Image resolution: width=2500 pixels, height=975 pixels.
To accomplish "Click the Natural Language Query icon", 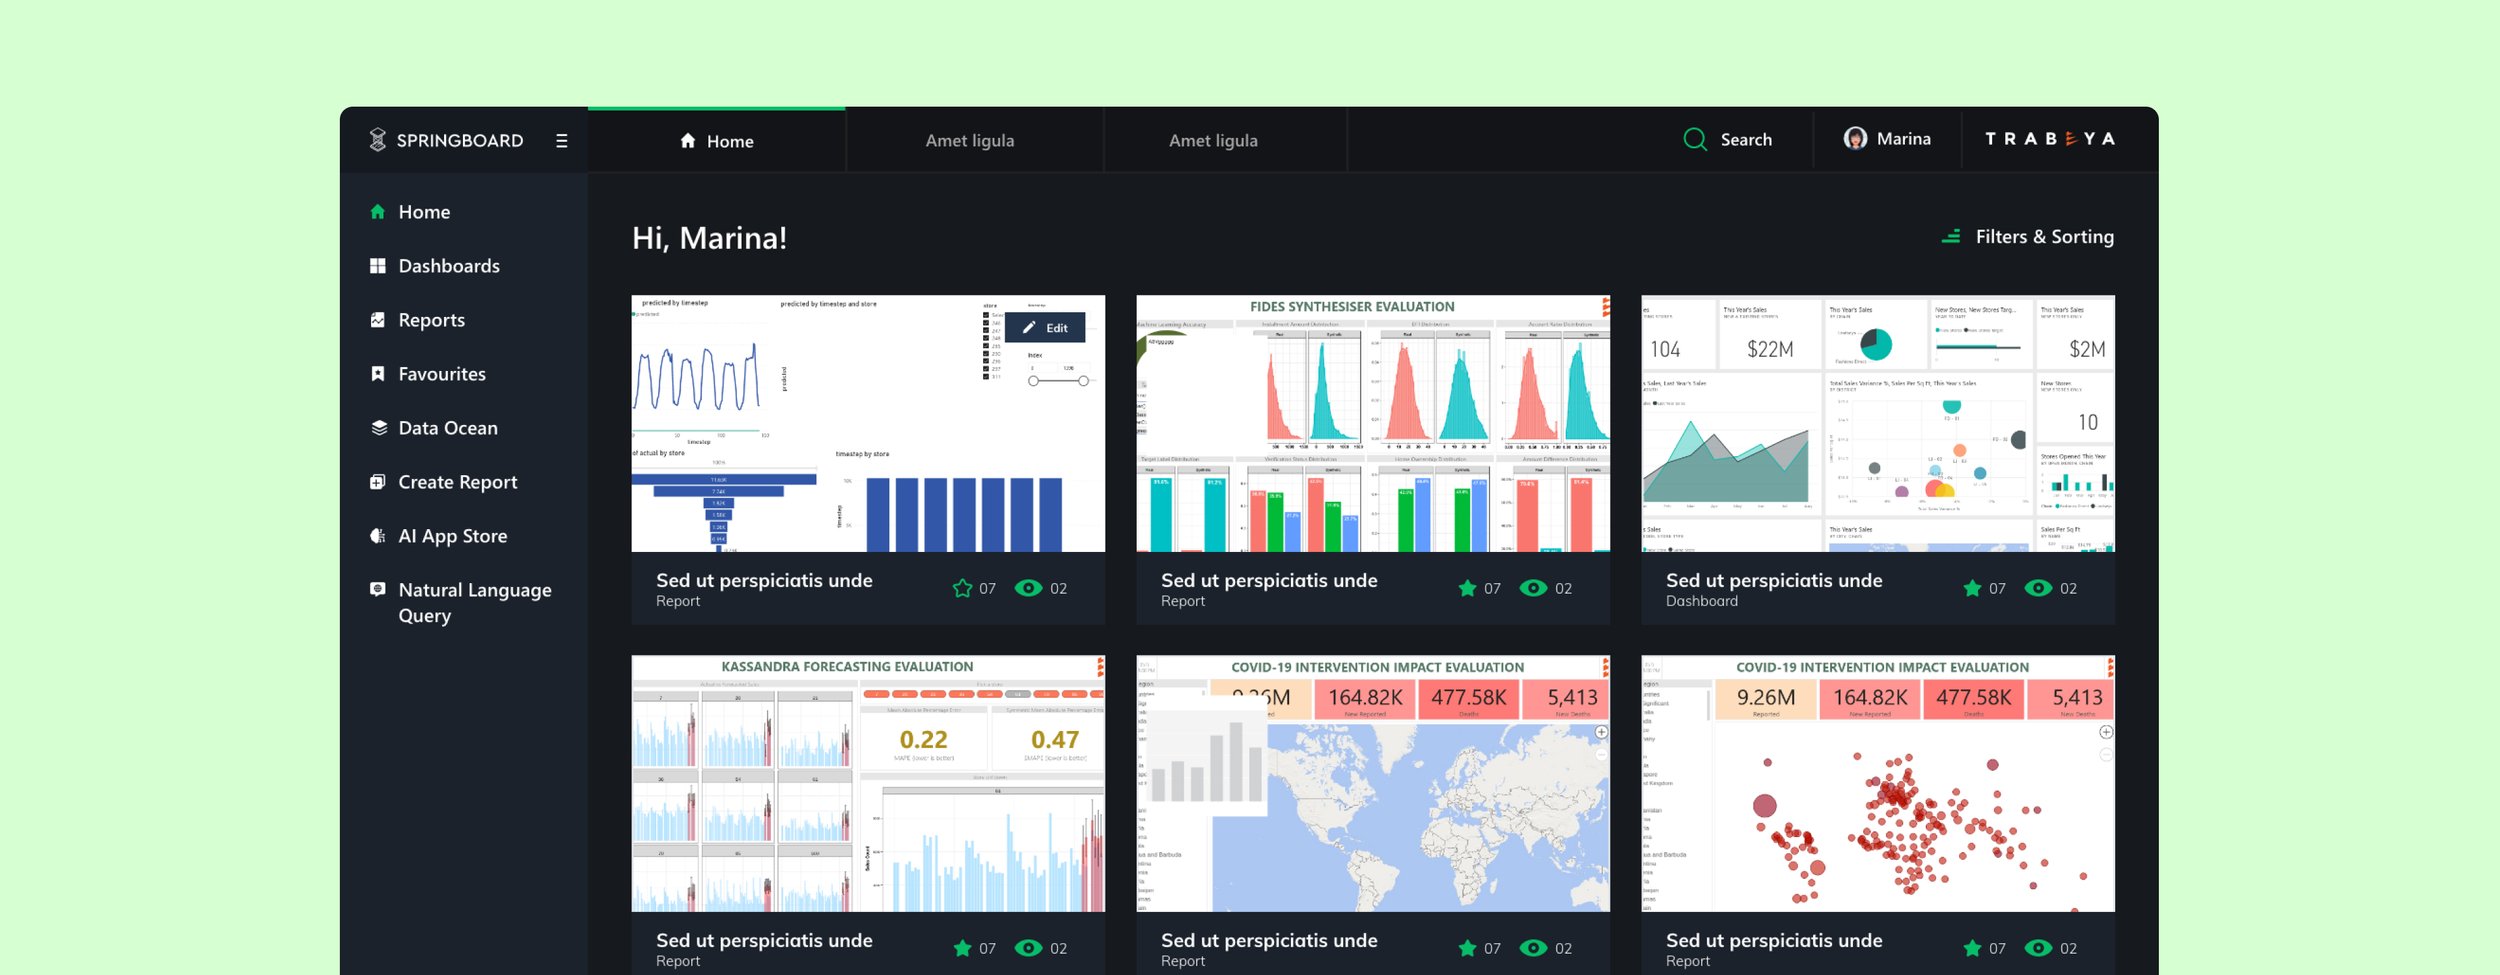I will click(378, 590).
